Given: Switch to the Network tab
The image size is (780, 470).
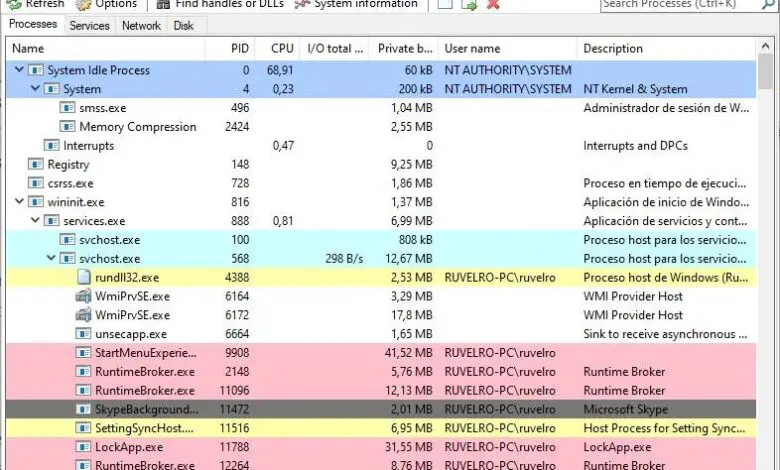Looking at the screenshot, I should (141, 25).
